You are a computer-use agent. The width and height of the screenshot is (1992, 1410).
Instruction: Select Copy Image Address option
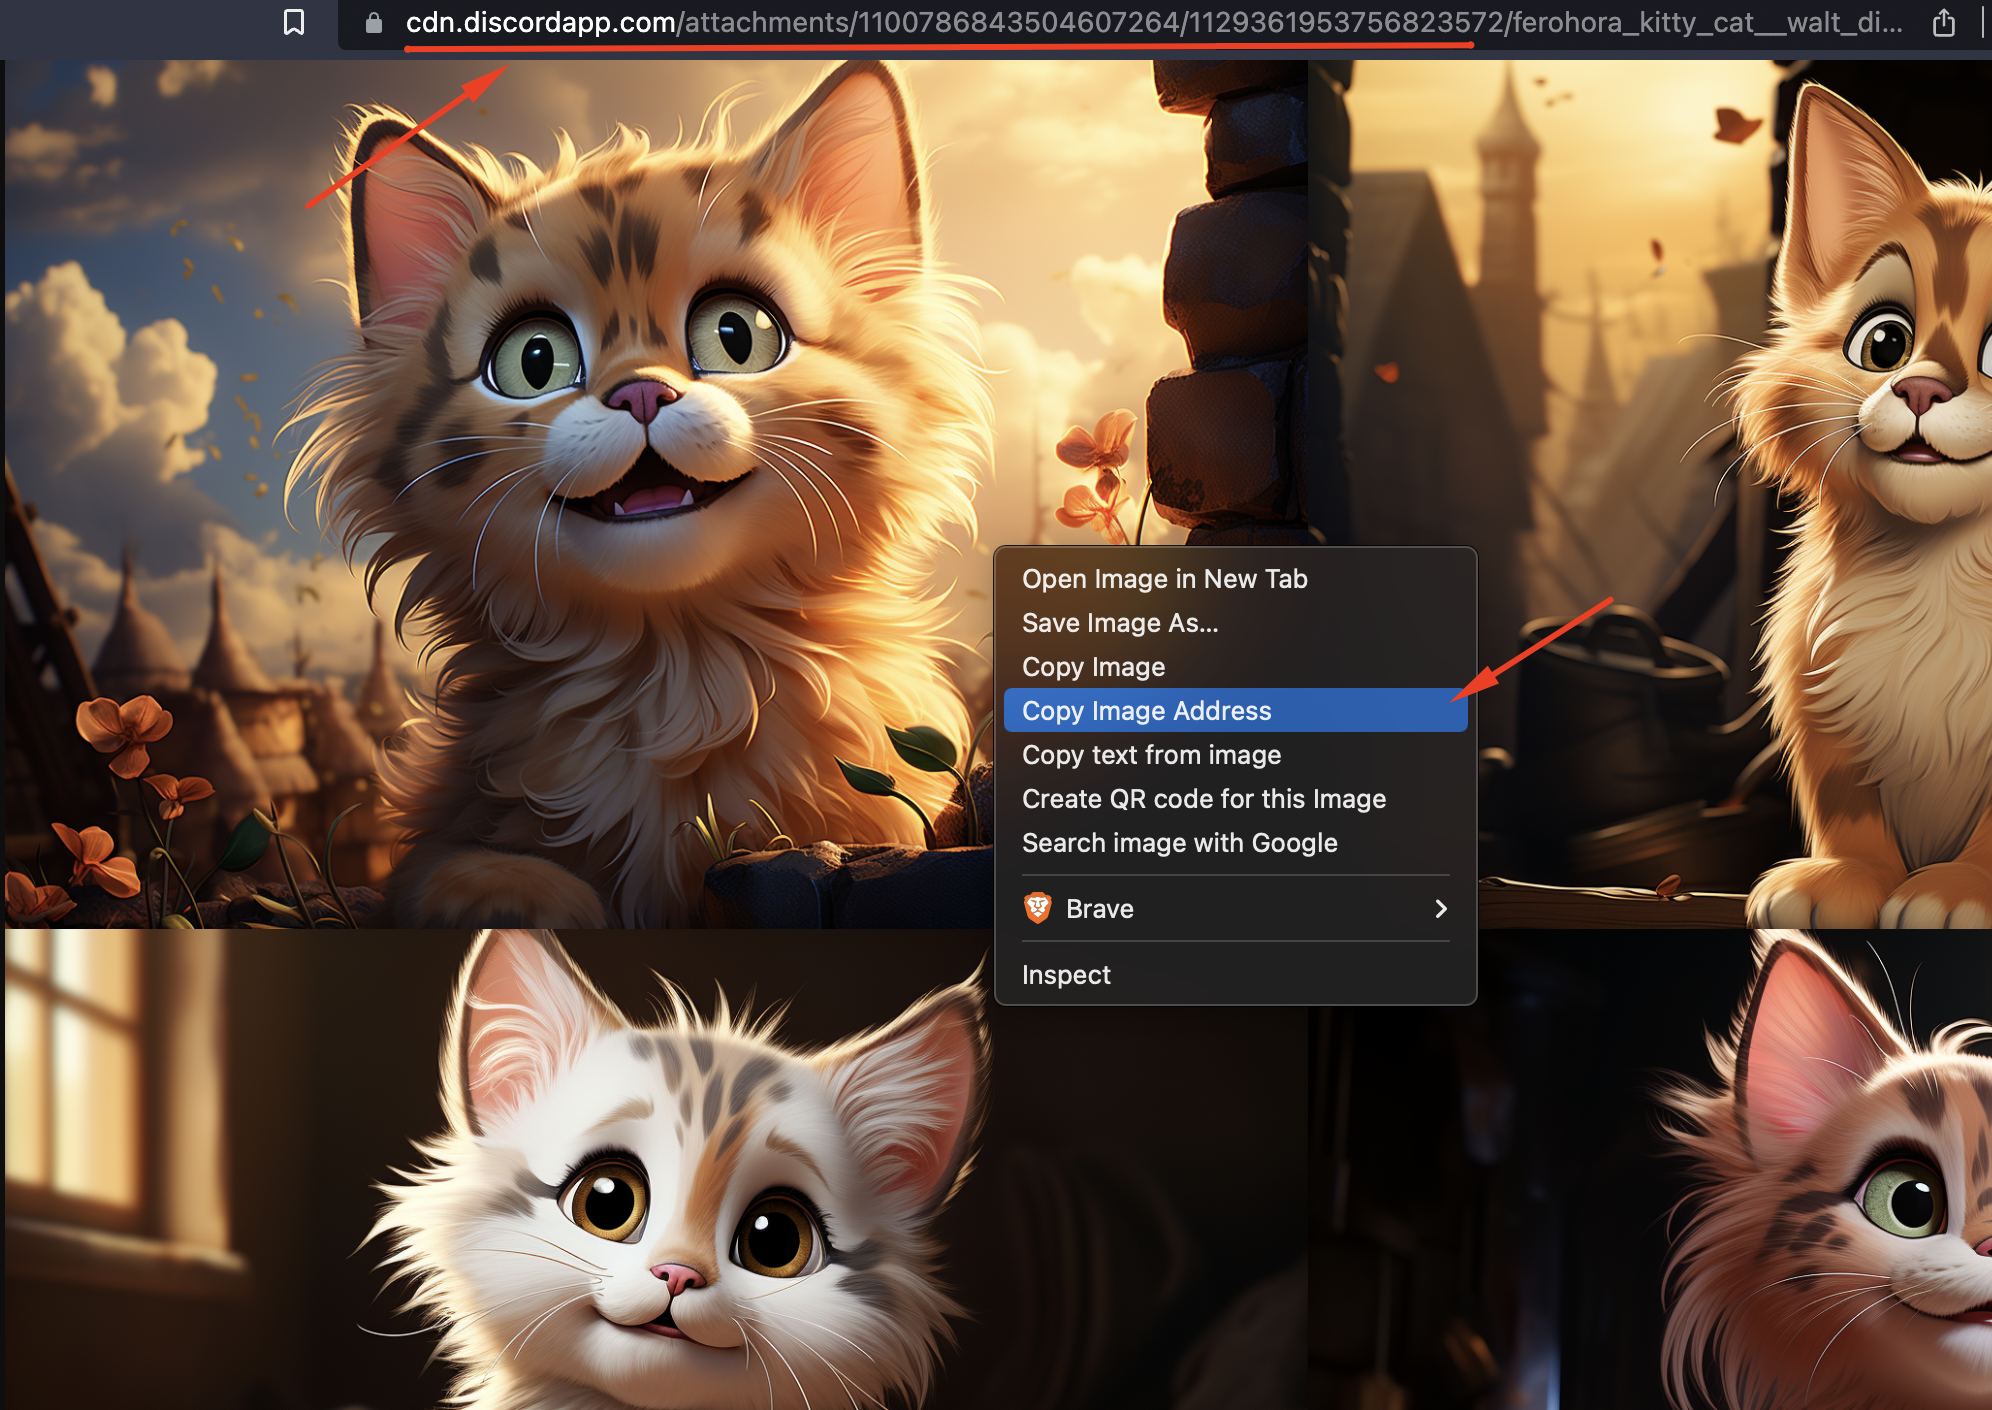1235,711
